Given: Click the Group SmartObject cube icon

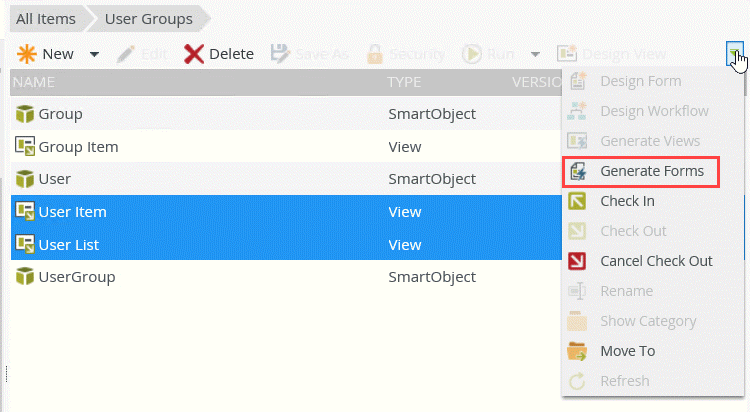Looking at the screenshot, I should tap(25, 114).
